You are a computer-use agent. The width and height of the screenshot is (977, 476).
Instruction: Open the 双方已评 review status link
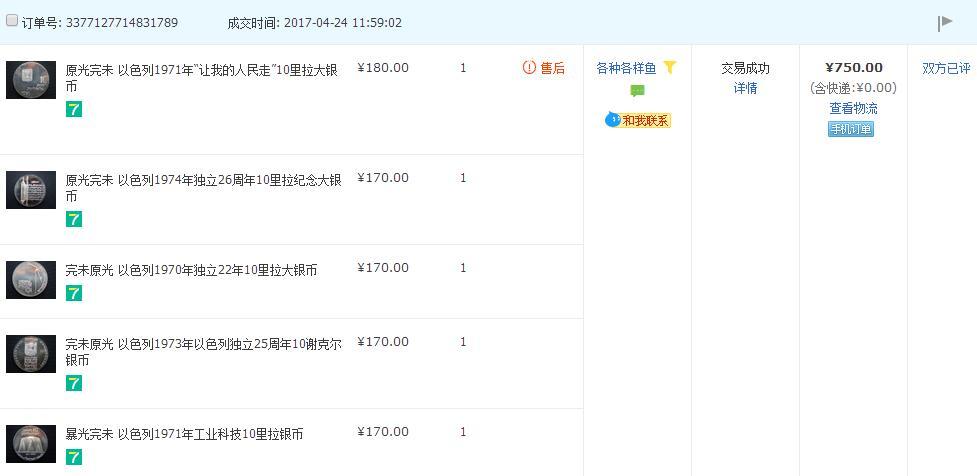[x=946, y=69]
